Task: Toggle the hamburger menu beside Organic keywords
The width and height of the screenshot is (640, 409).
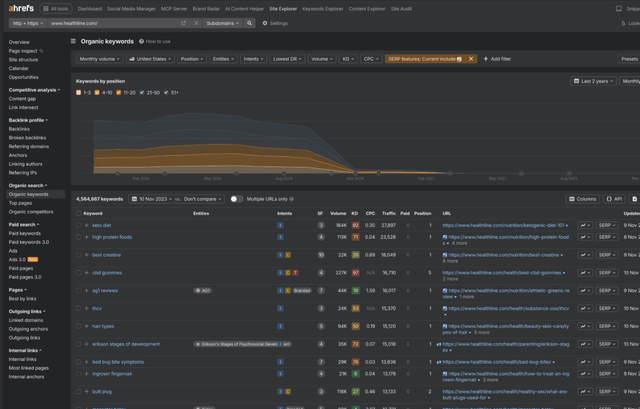Action: 73,42
